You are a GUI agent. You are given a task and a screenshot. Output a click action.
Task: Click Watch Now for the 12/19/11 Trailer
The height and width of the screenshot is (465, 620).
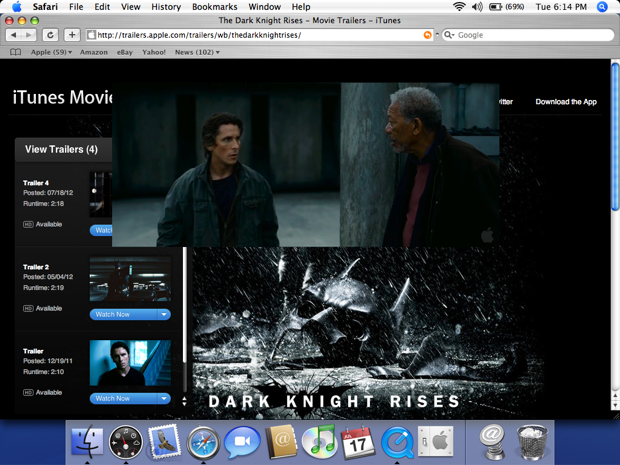124,399
